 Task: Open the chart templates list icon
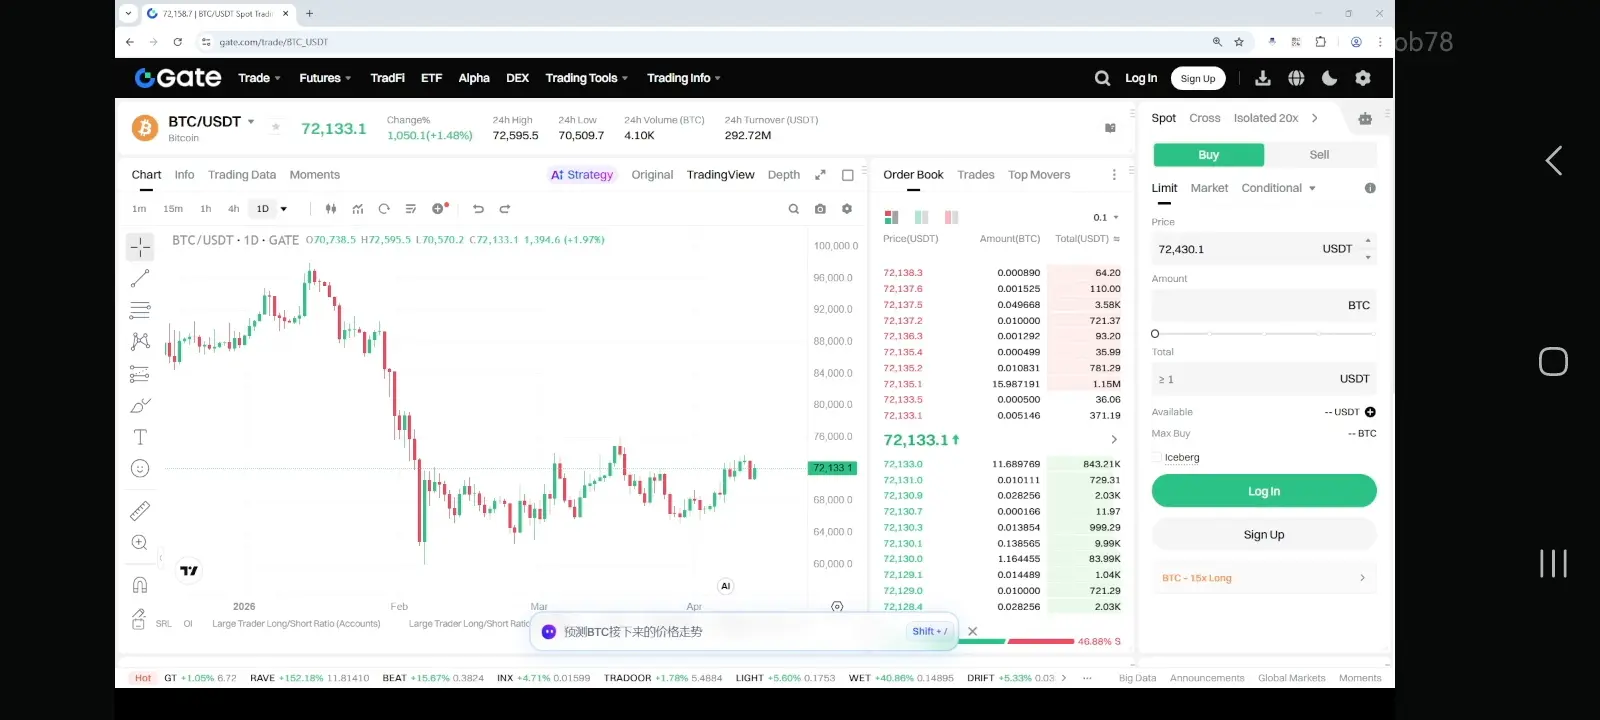410,209
